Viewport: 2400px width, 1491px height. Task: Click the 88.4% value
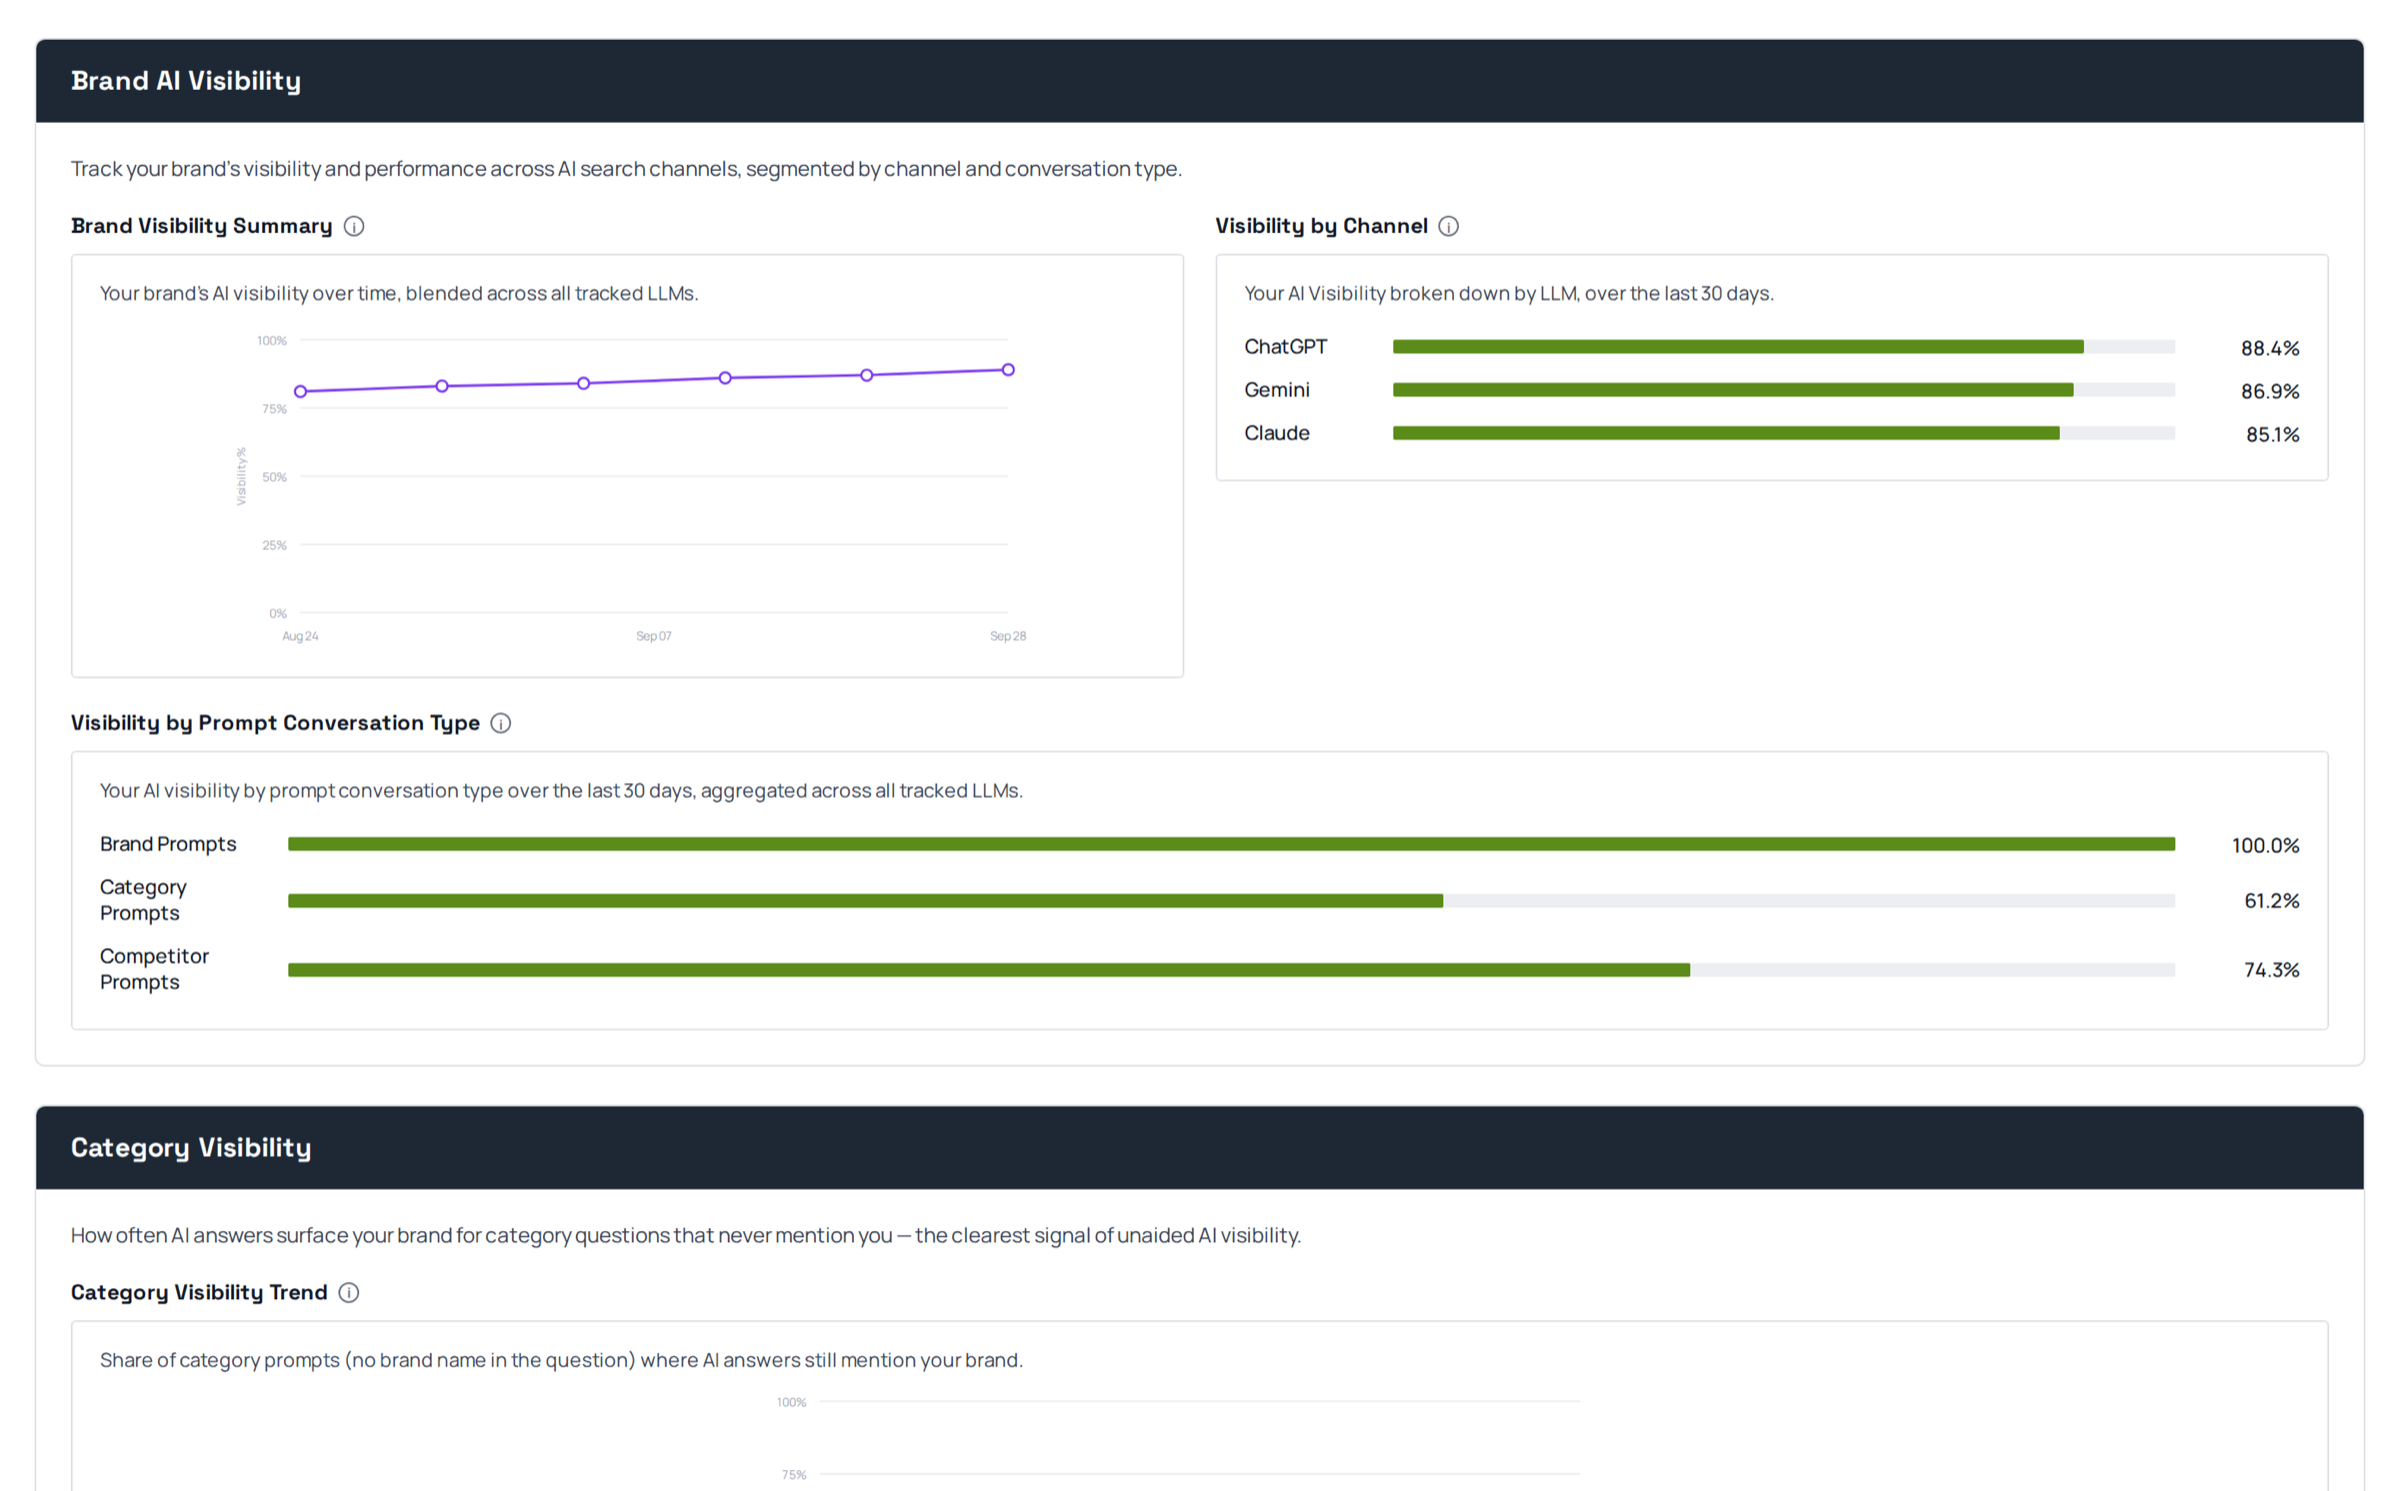click(2269, 348)
